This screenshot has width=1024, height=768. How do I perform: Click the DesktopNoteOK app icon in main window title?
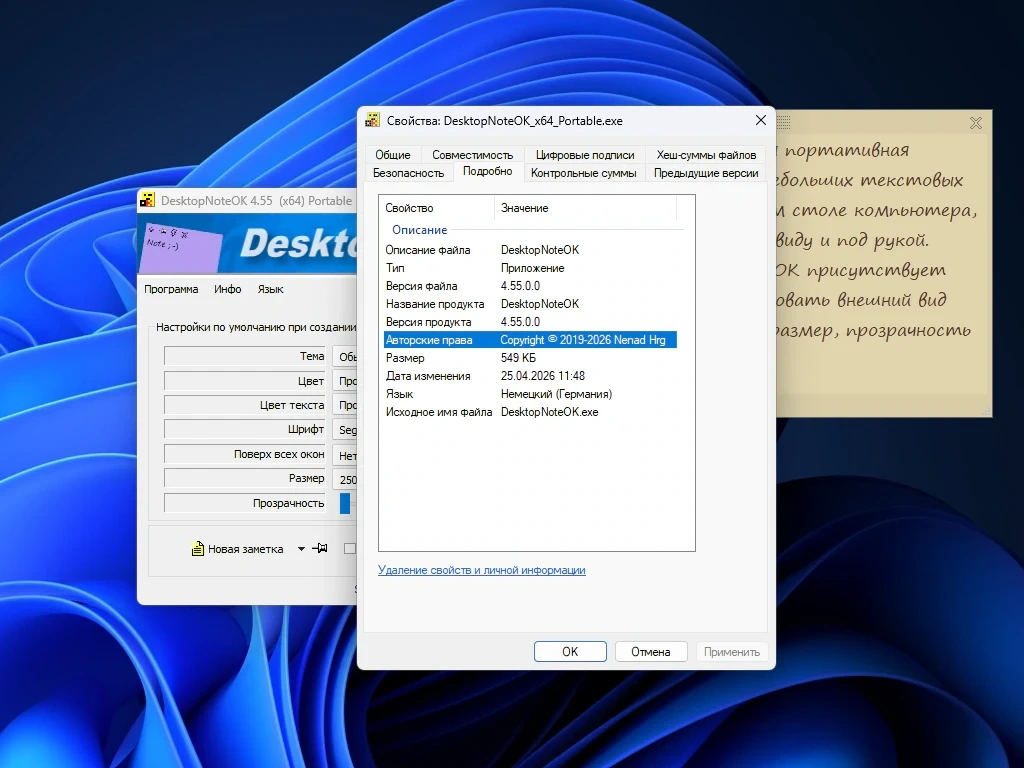click(148, 200)
